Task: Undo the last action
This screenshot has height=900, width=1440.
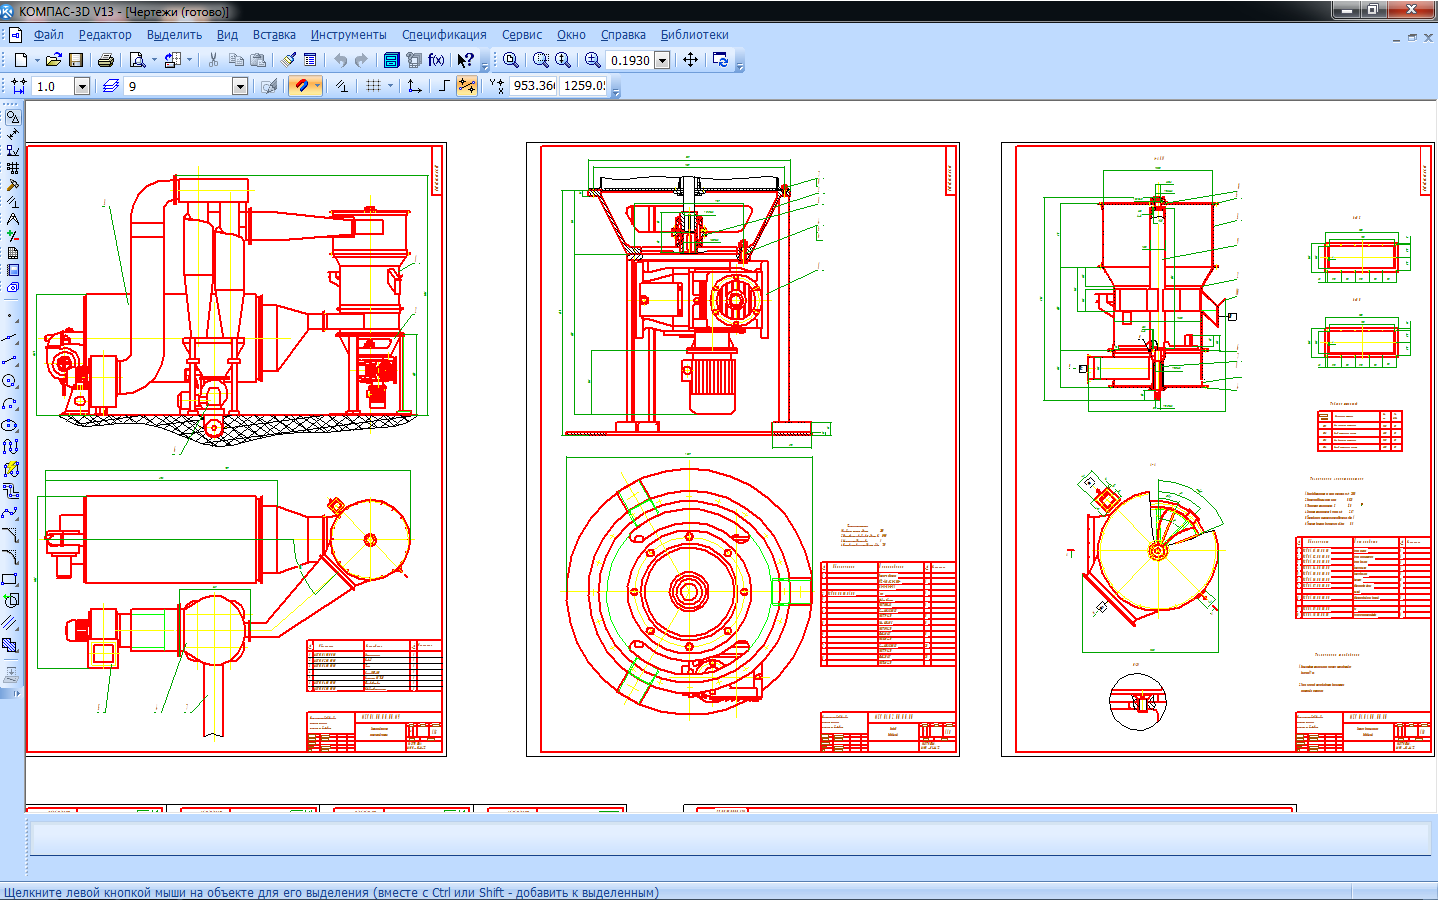Action: (340, 60)
